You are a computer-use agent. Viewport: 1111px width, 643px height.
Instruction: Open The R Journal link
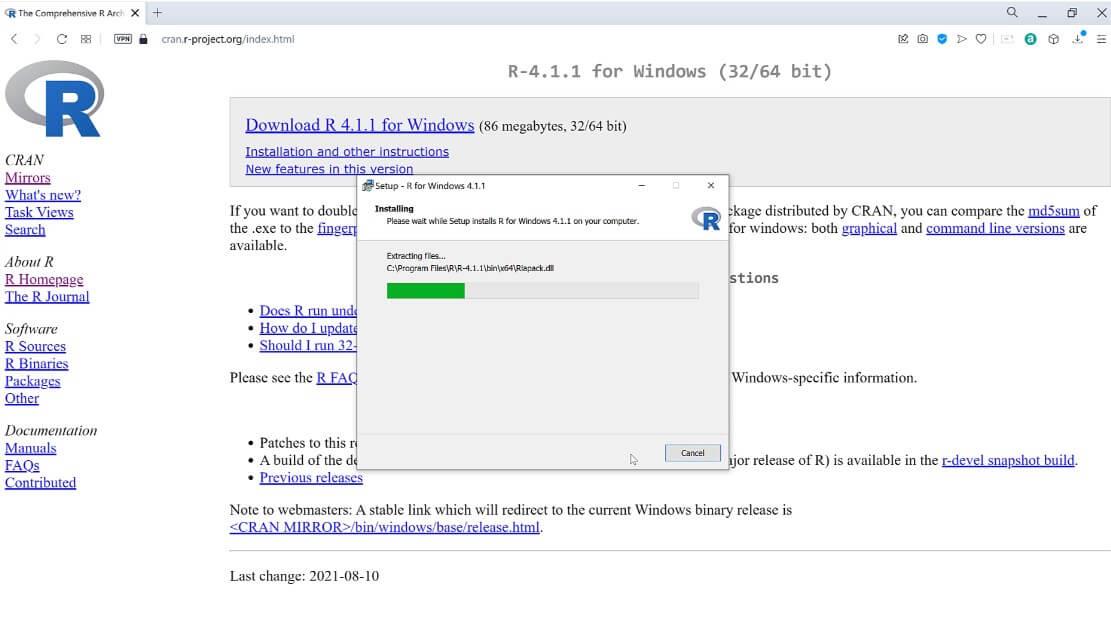coord(47,297)
